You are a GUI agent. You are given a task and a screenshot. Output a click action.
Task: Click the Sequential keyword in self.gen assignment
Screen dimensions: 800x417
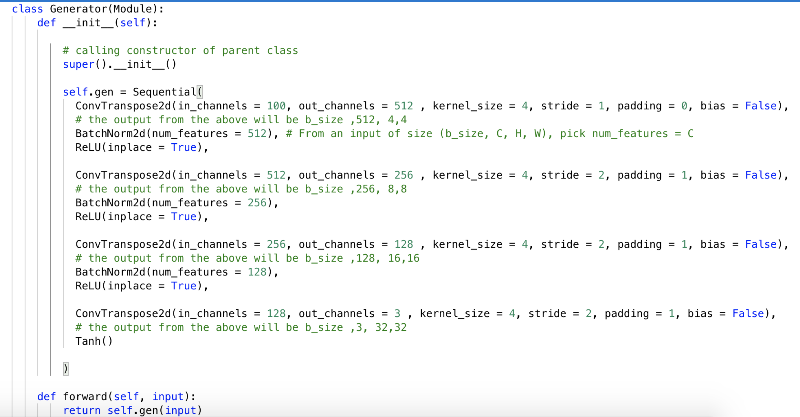[x=166, y=91]
